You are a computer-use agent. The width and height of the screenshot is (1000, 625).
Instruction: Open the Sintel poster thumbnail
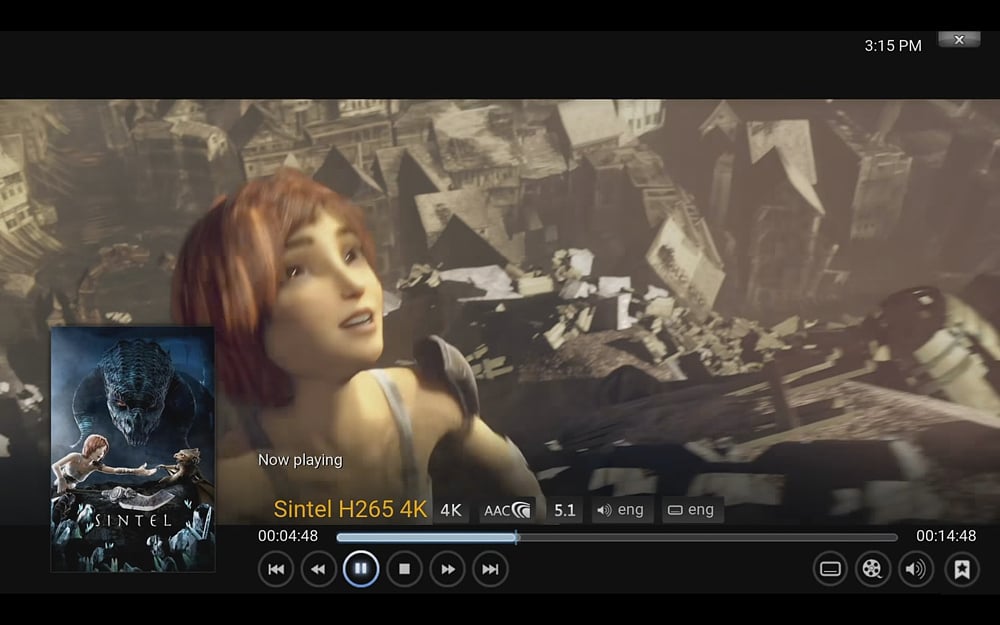coord(131,448)
